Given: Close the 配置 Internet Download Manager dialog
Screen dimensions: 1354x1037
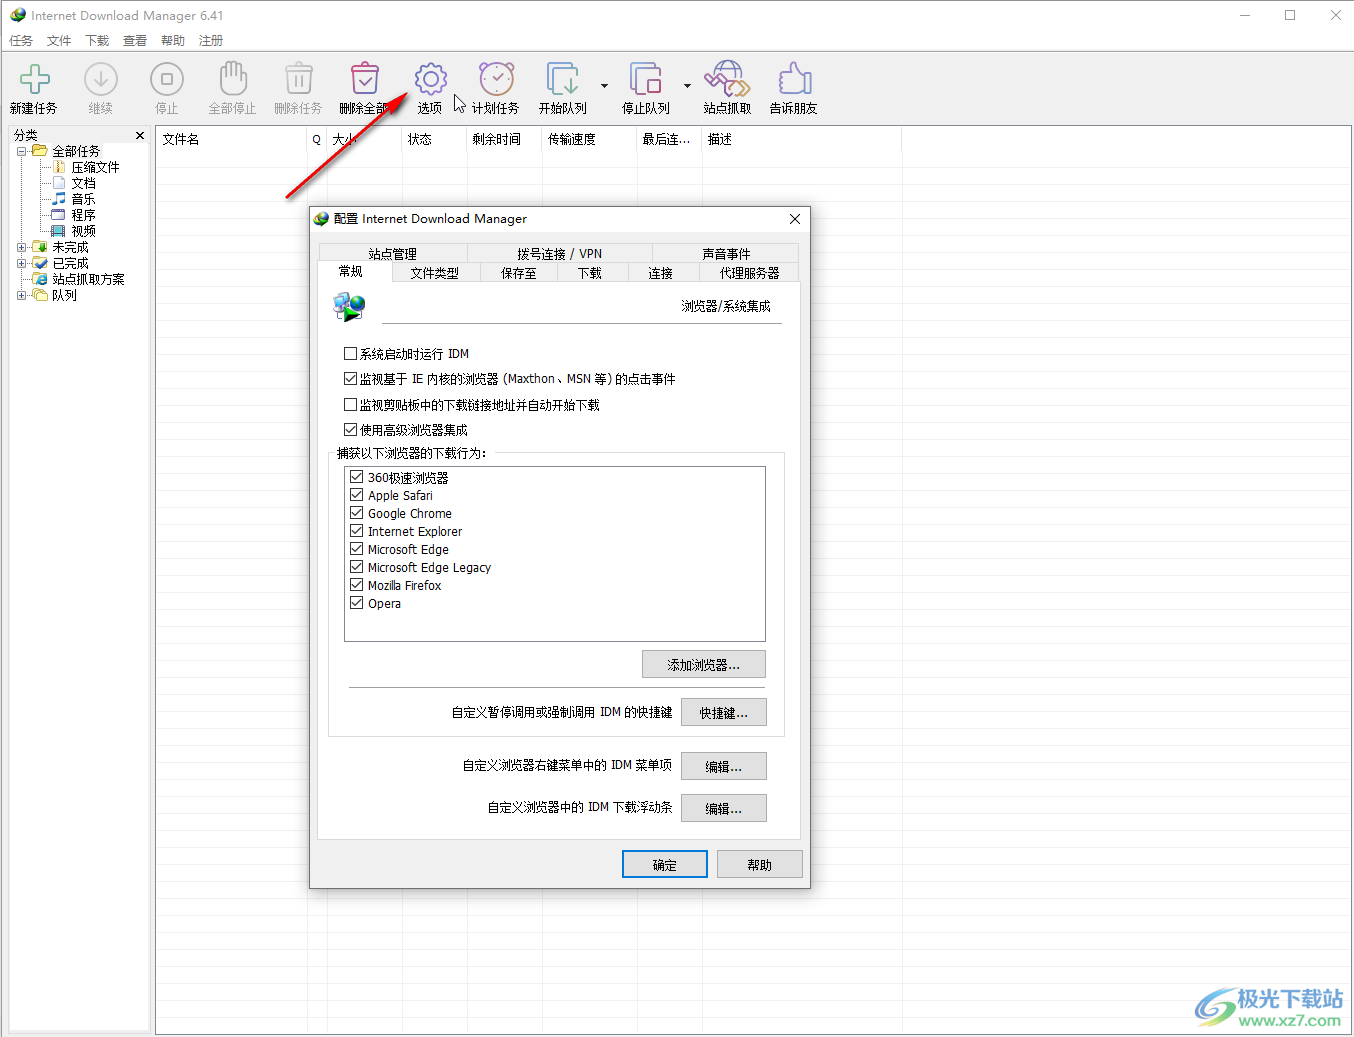Looking at the screenshot, I should coord(795,219).
